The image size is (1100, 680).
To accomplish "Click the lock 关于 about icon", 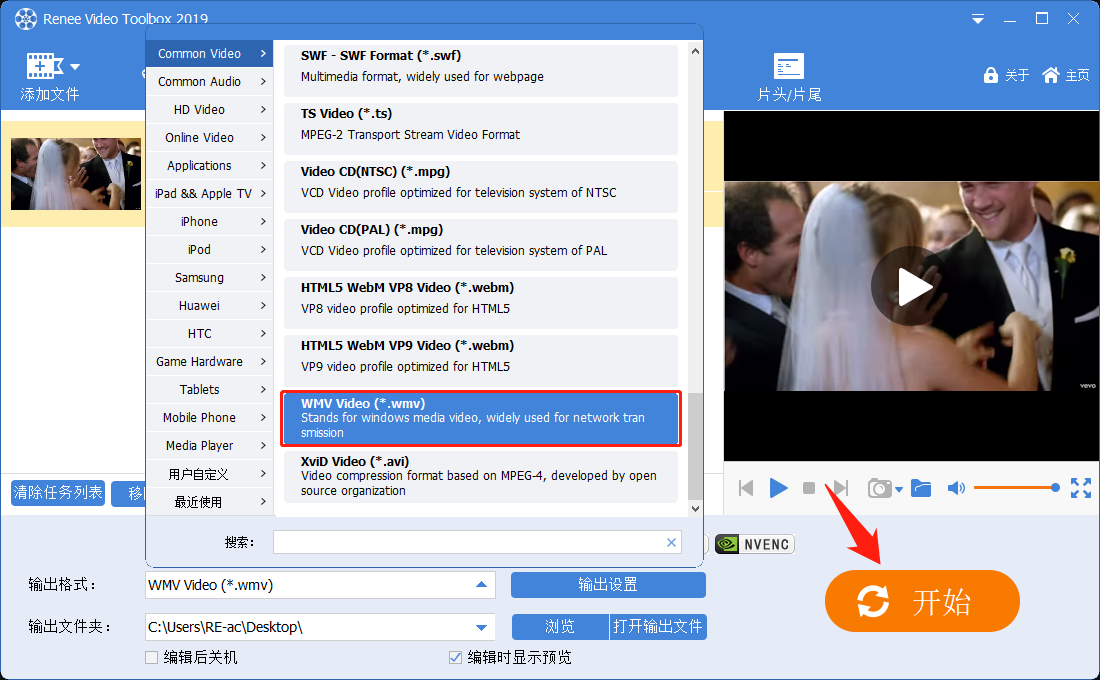I will click(1006, 75).
